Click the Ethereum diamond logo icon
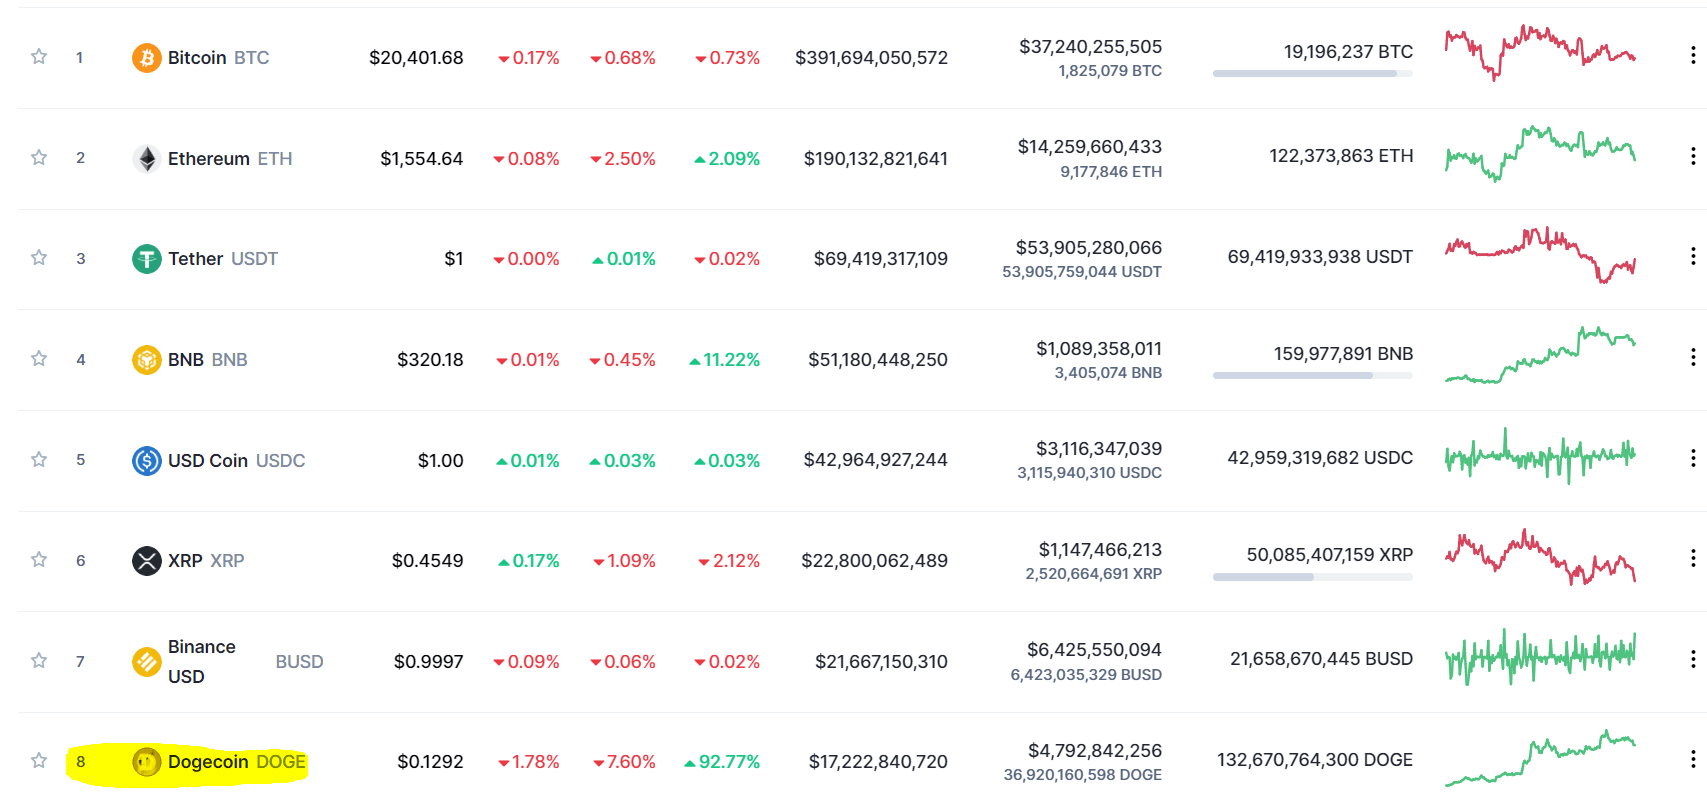 [147, 159]
